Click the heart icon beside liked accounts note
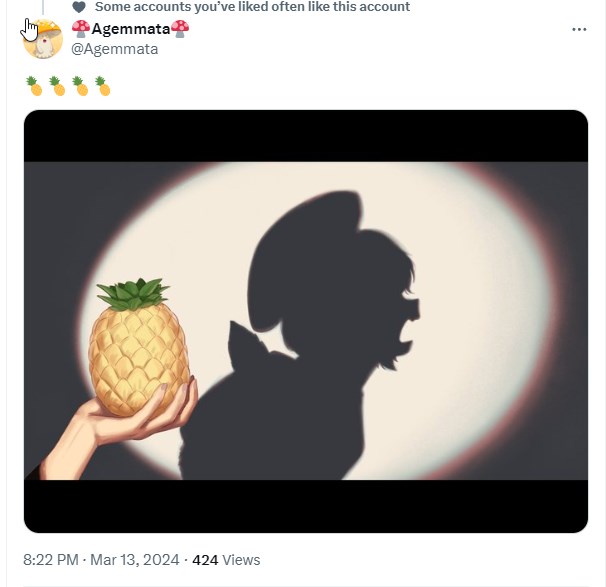The height and width of the screenshot is (587, 606). pos(79,7)
